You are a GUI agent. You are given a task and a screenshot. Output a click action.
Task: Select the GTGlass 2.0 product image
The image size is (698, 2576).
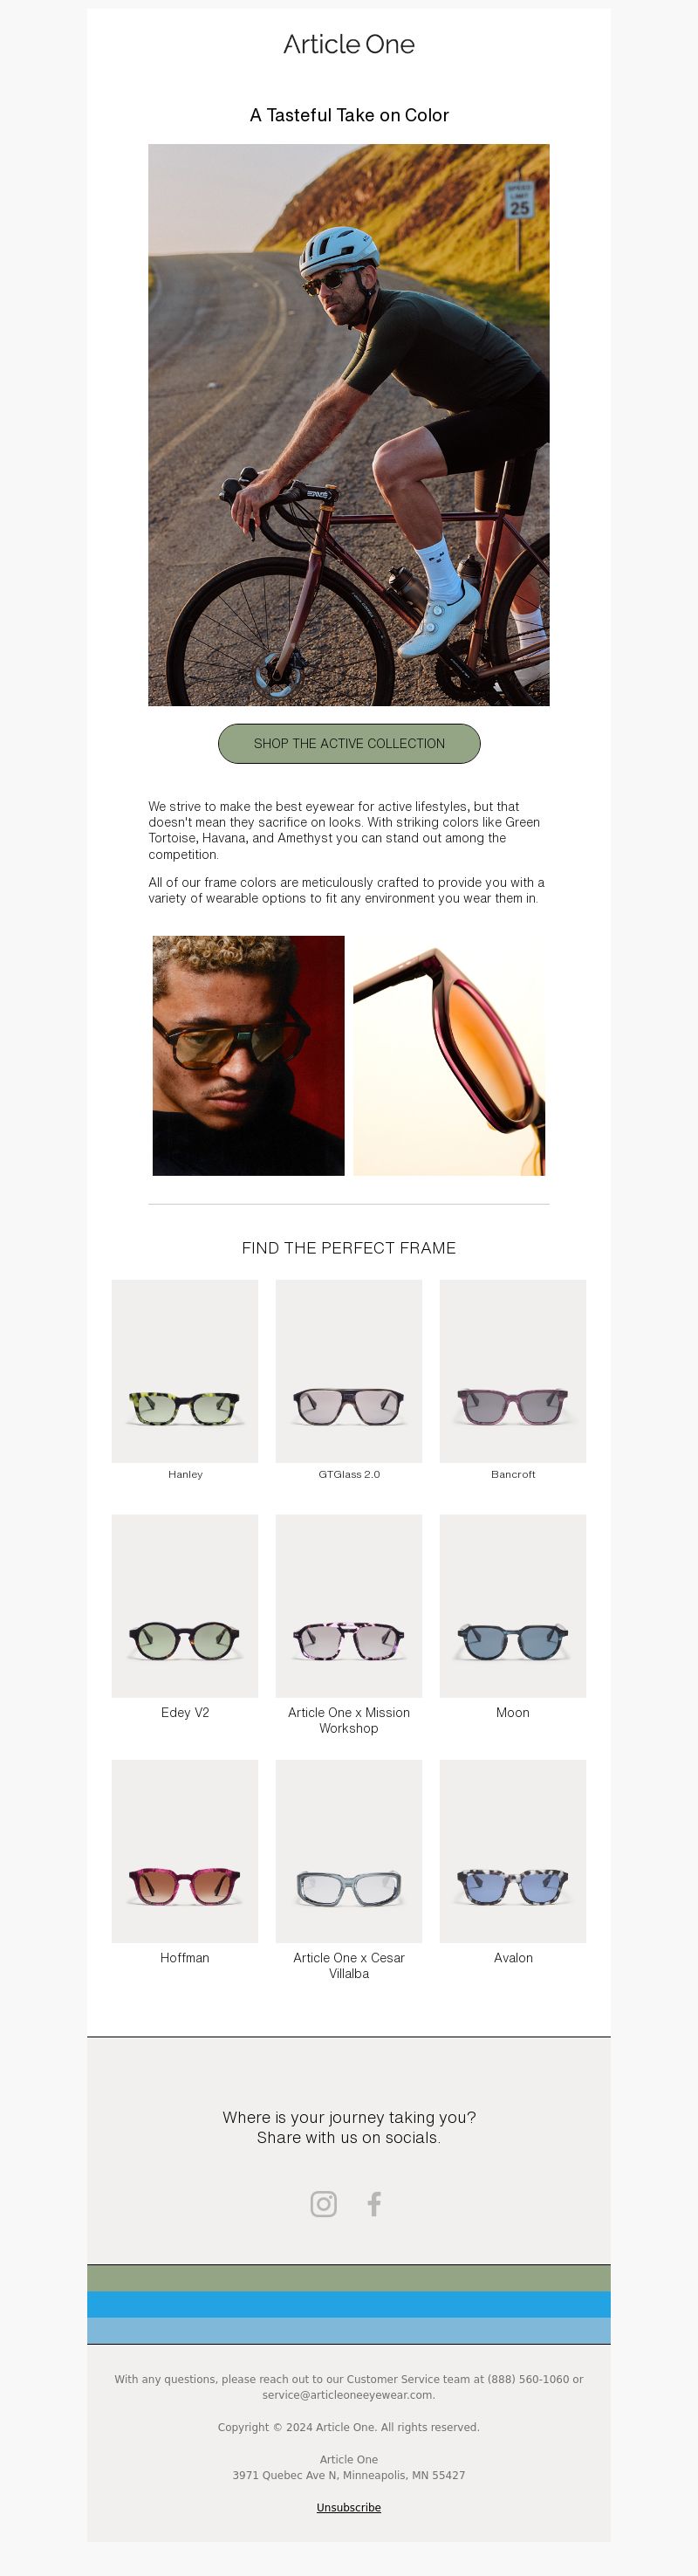pyautogui.click(x=349, y=1371)
